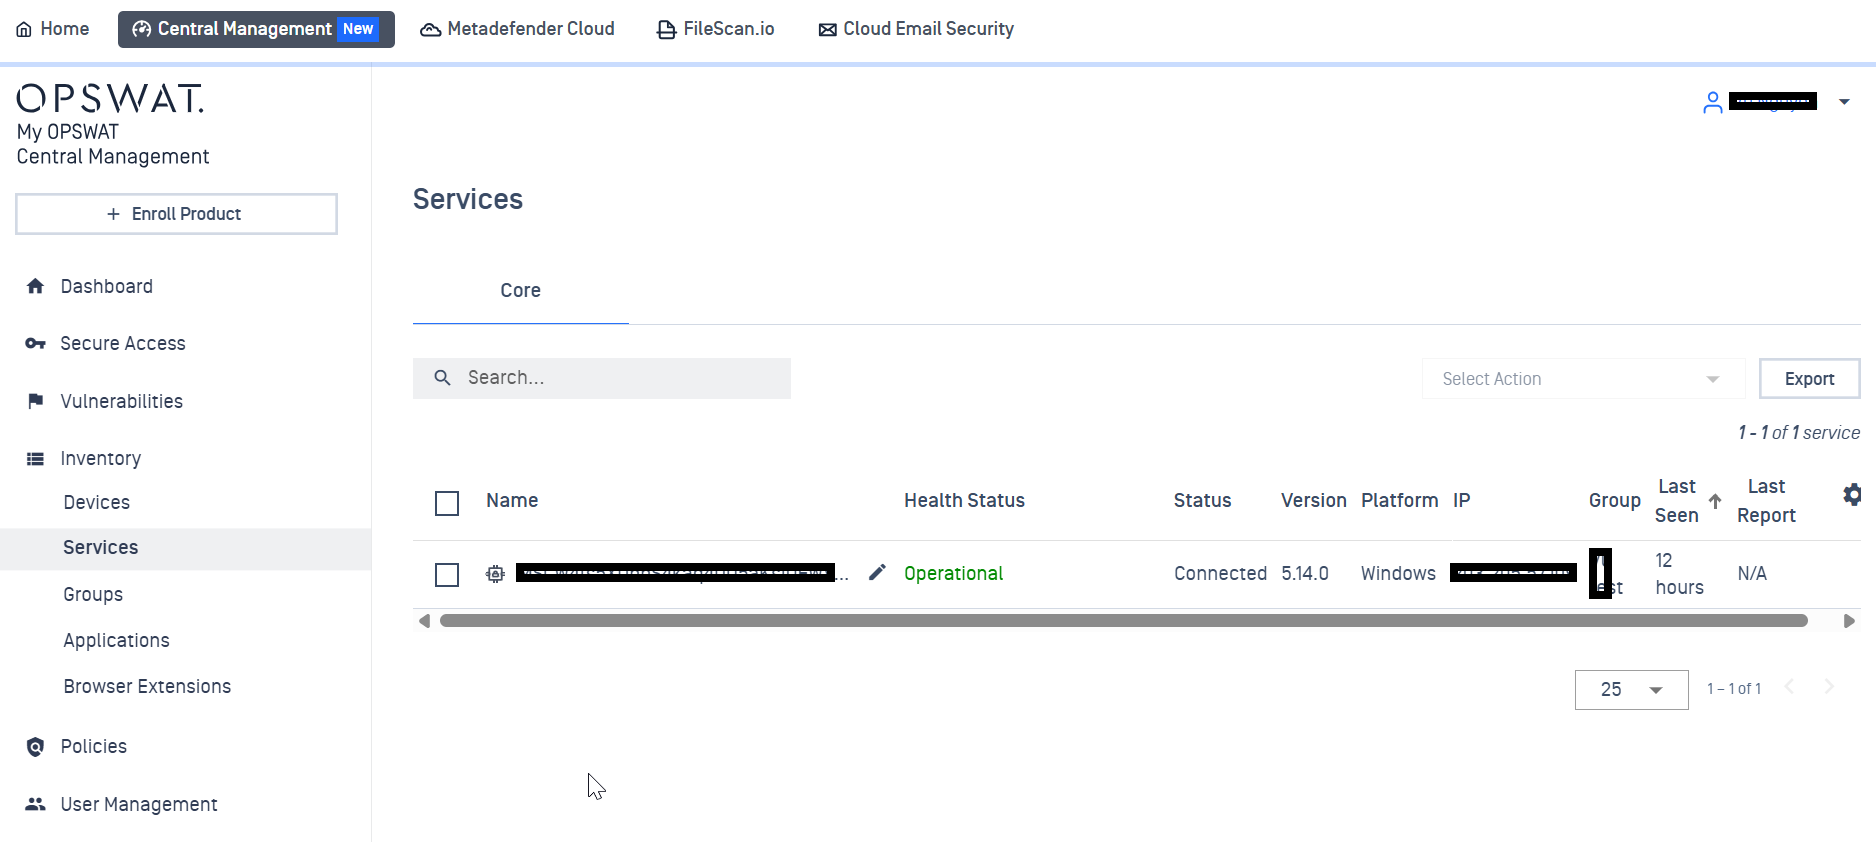Check the Operational service row checkbox
The image size is (1876, 842).
click(447, 575)
